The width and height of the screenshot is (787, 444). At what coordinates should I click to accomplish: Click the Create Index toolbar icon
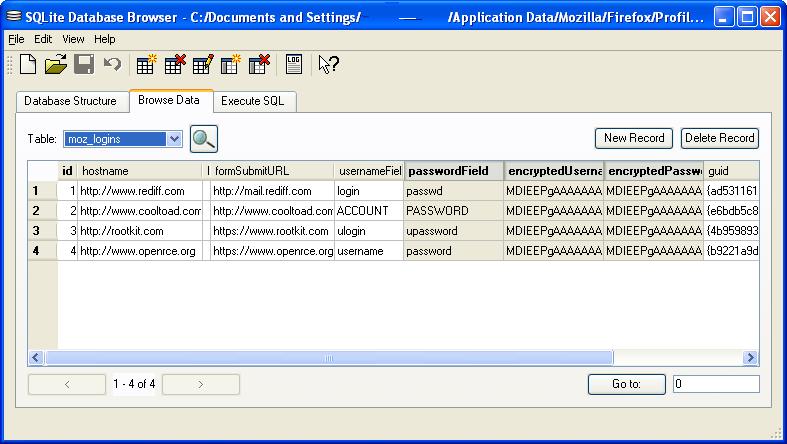231,65
